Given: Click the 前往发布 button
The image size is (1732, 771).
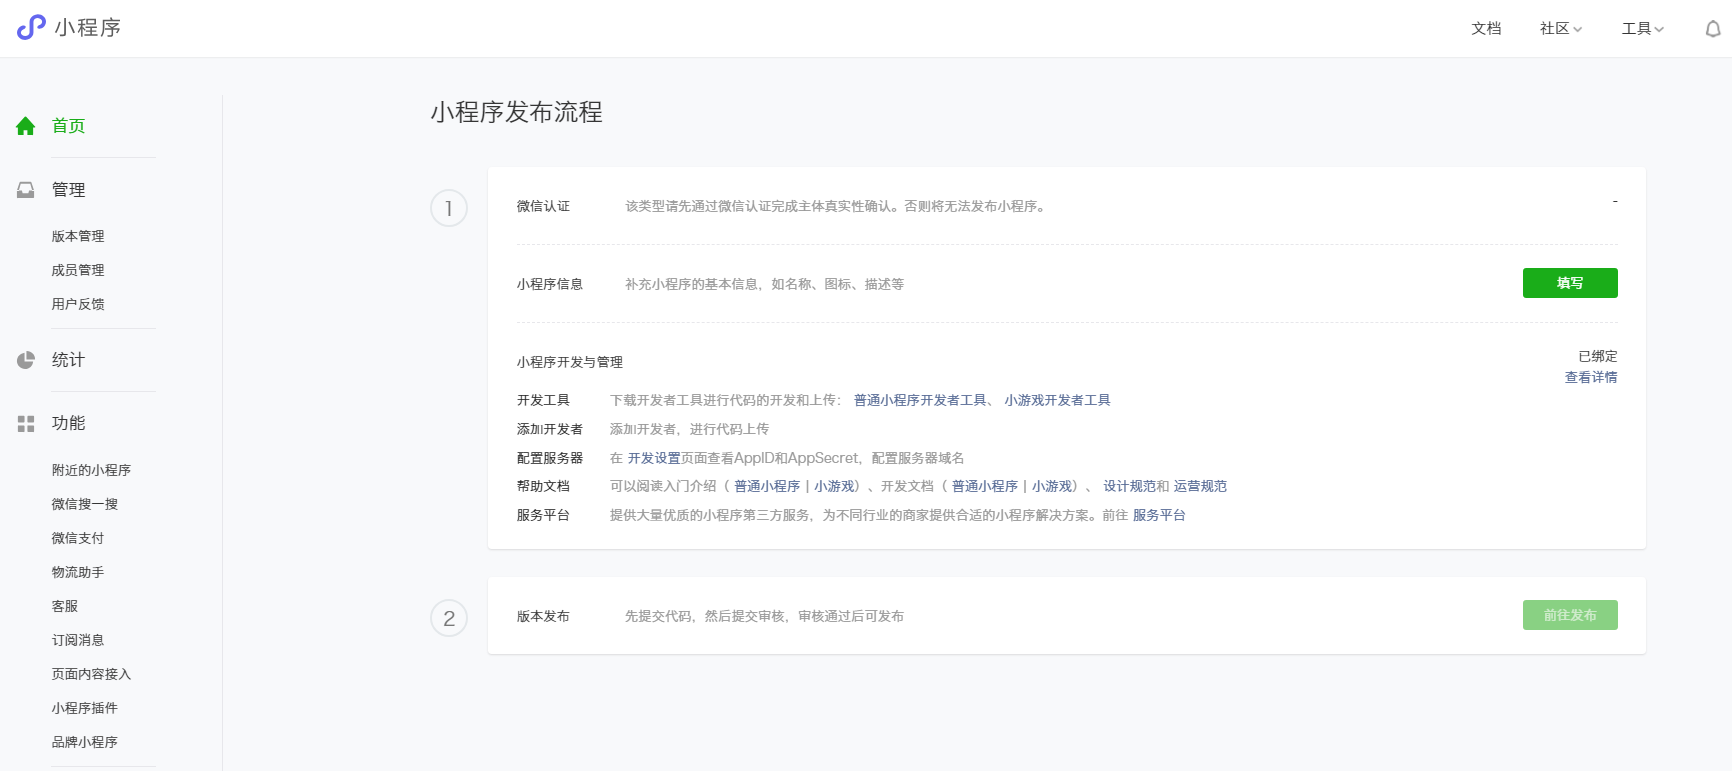Looking at the screenshot, I should [x=1570, y=615].
